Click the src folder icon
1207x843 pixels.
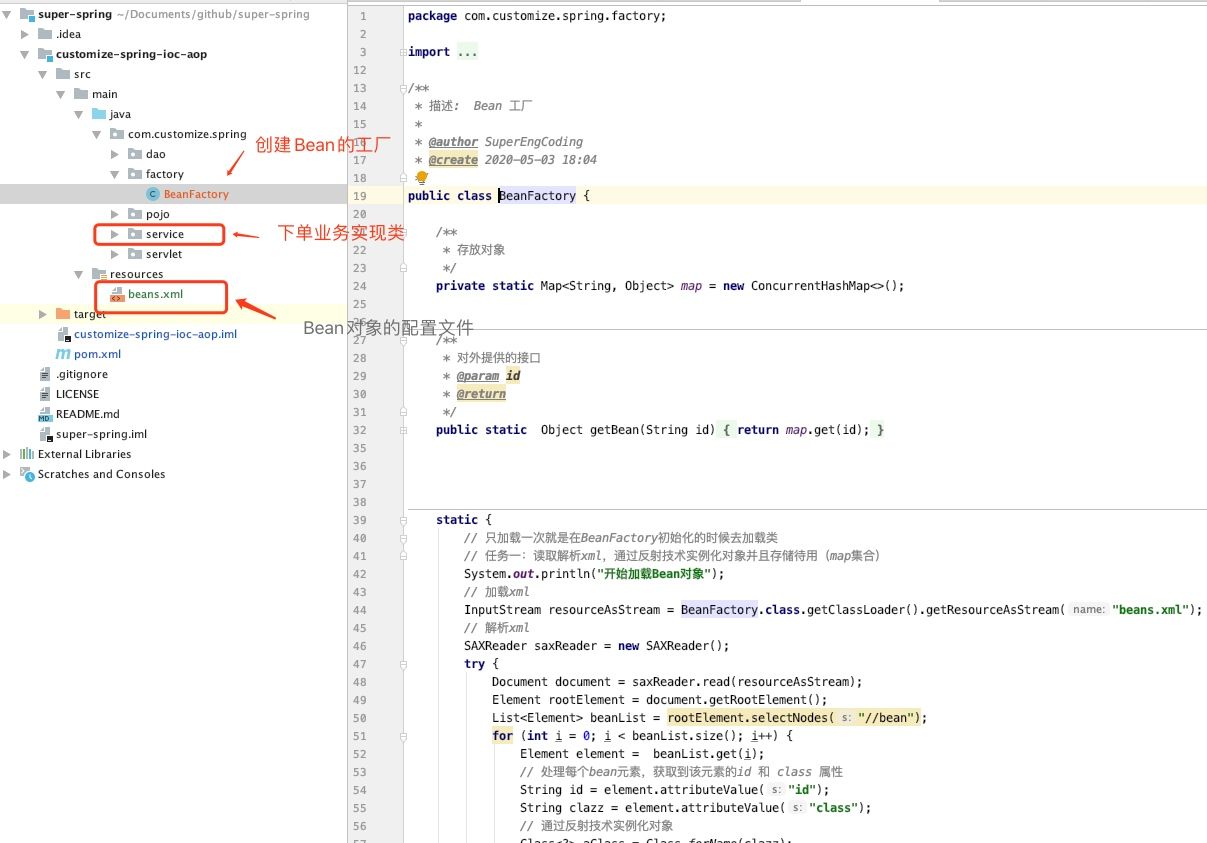click(x=63, y=74)
